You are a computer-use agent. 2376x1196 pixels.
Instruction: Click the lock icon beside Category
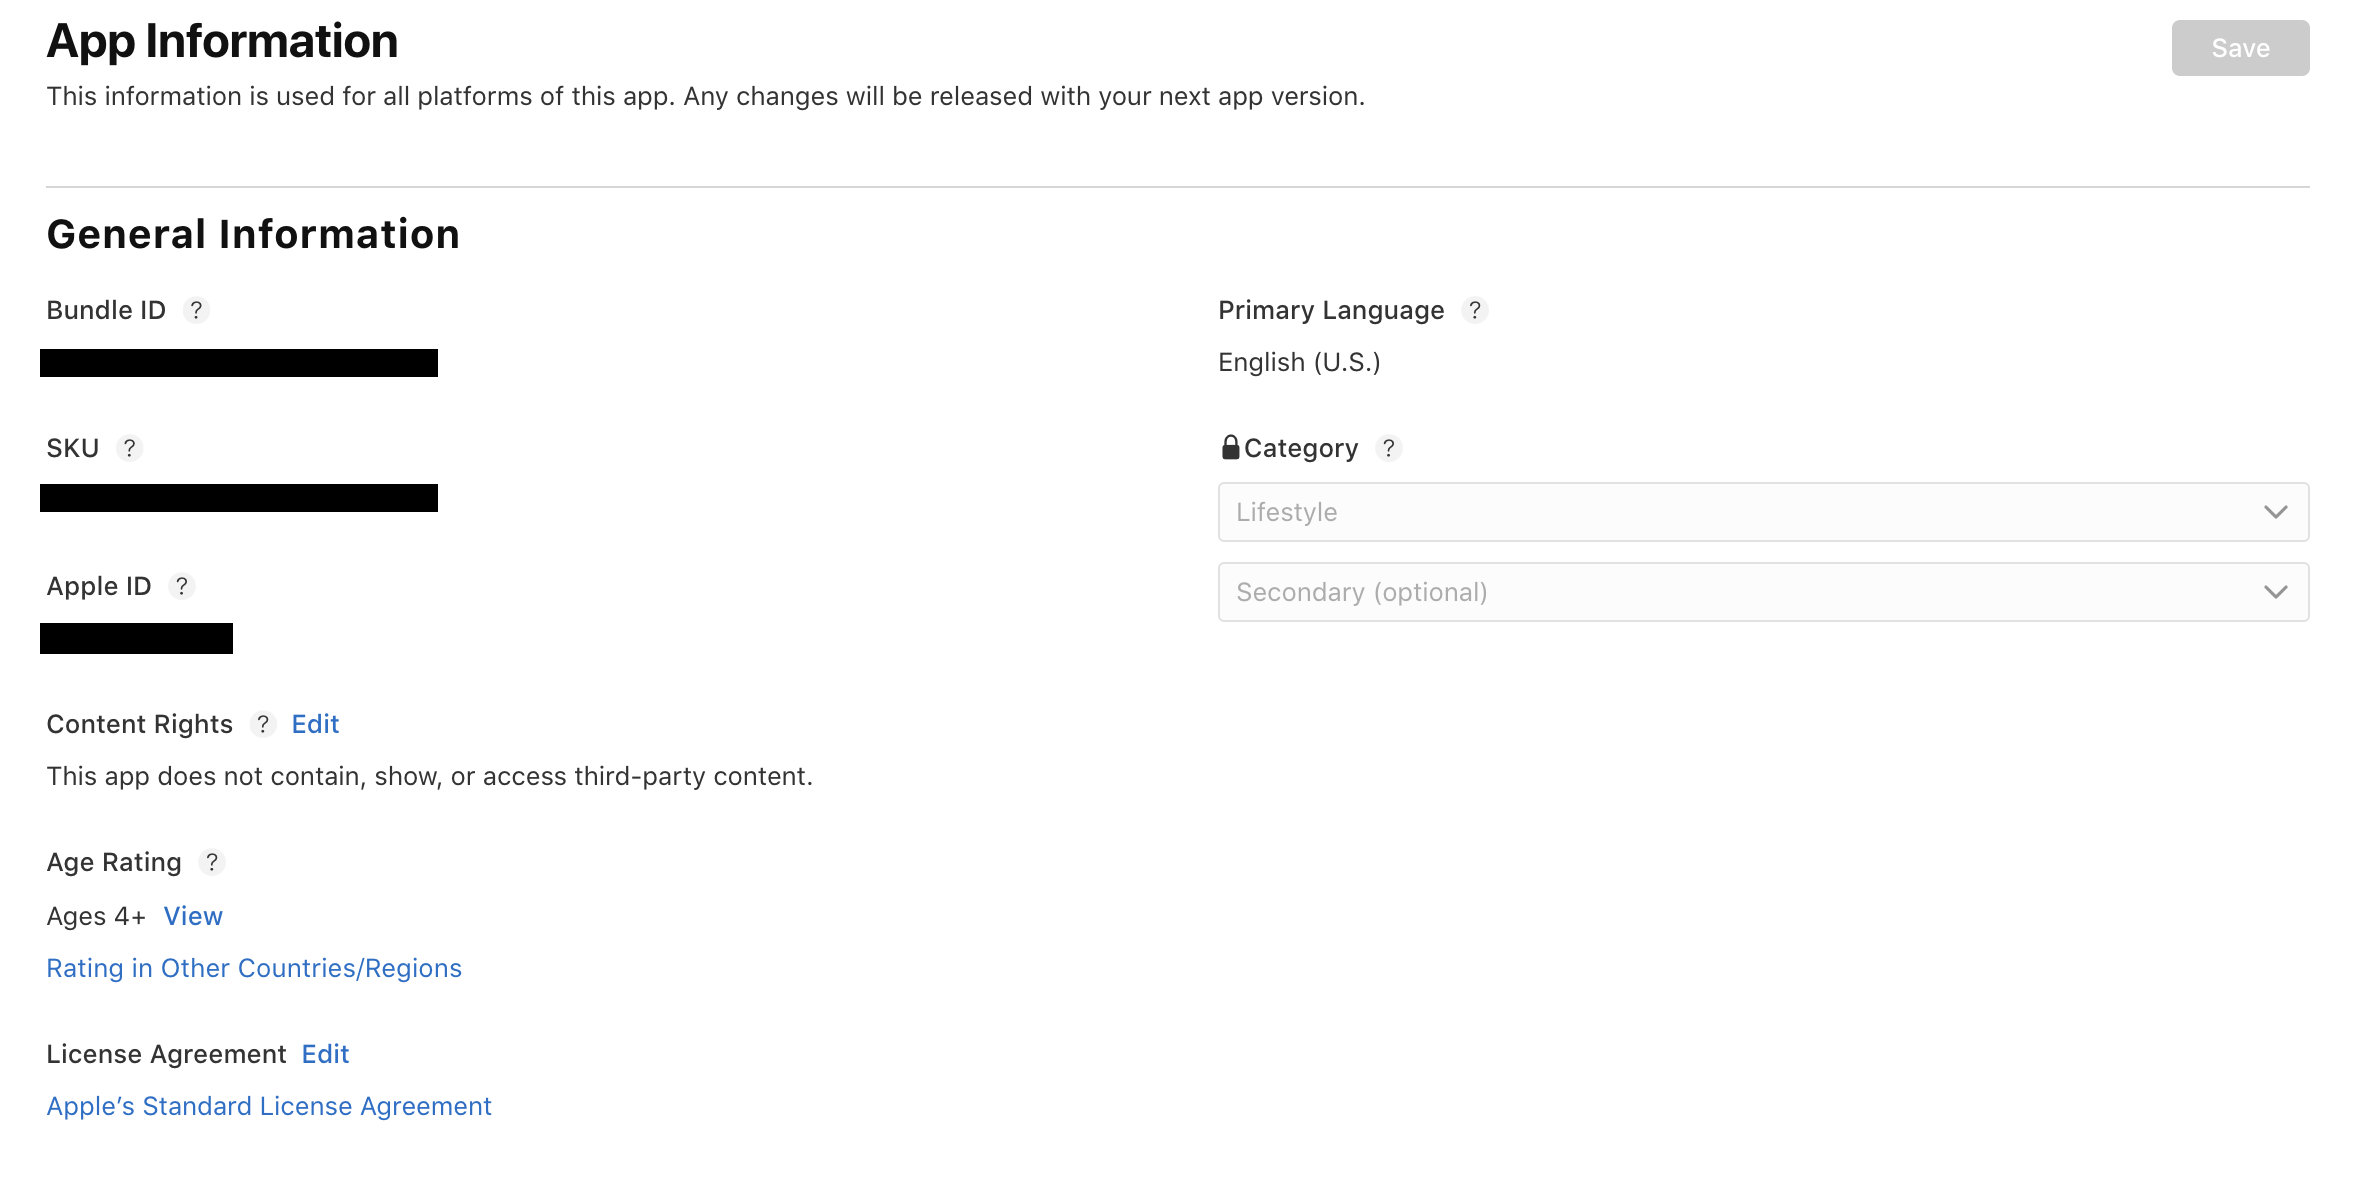click(1230, 448)
